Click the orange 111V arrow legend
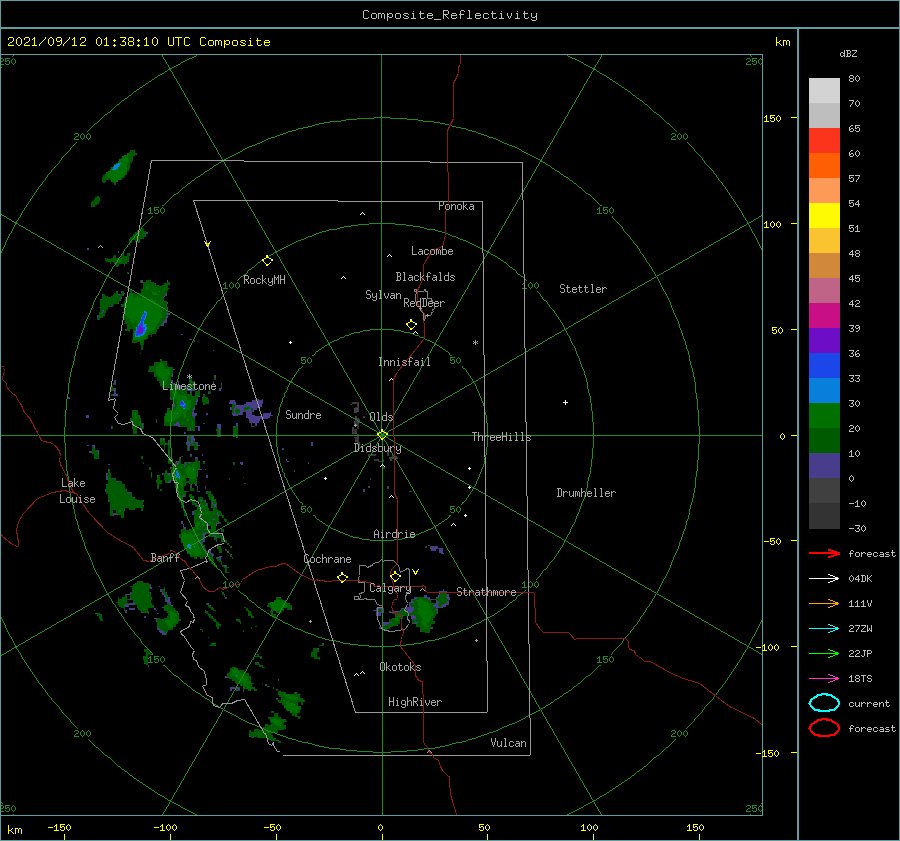Image resolution: width=900 pixels, height=841 pixels. point(825,603)
